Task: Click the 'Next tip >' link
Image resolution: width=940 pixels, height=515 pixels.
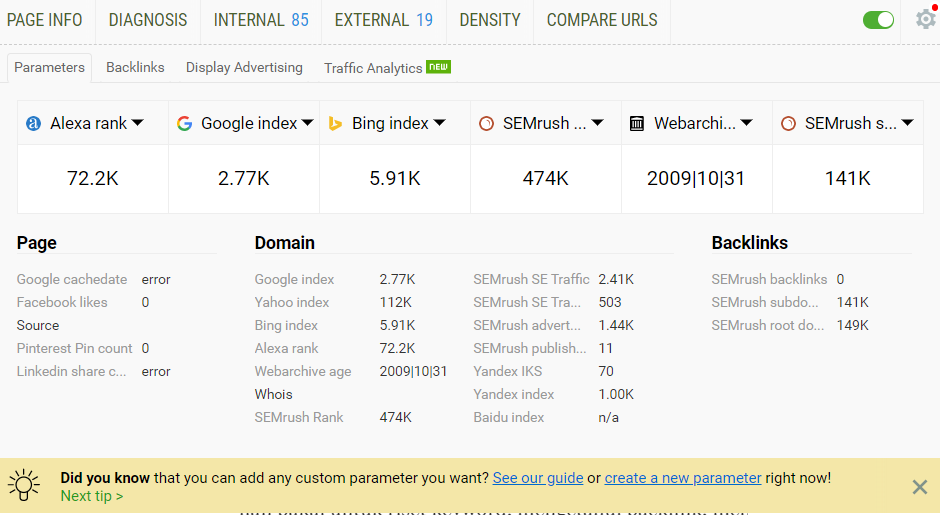Action: 92,496
